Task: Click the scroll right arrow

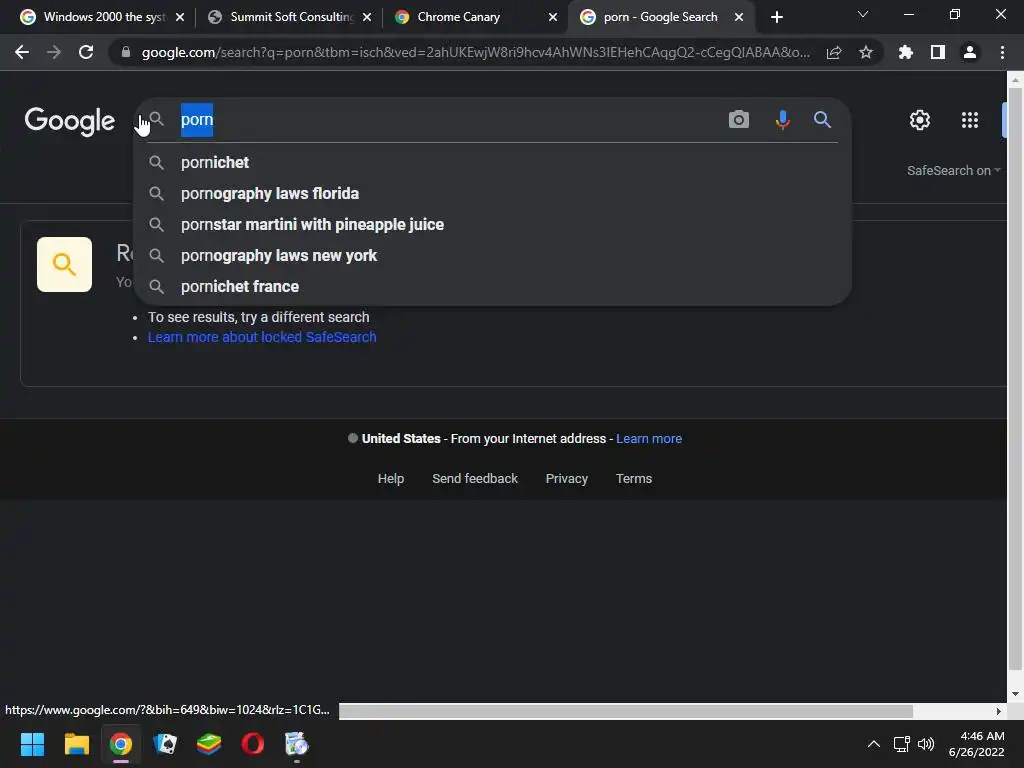Action: click(999, 711)
